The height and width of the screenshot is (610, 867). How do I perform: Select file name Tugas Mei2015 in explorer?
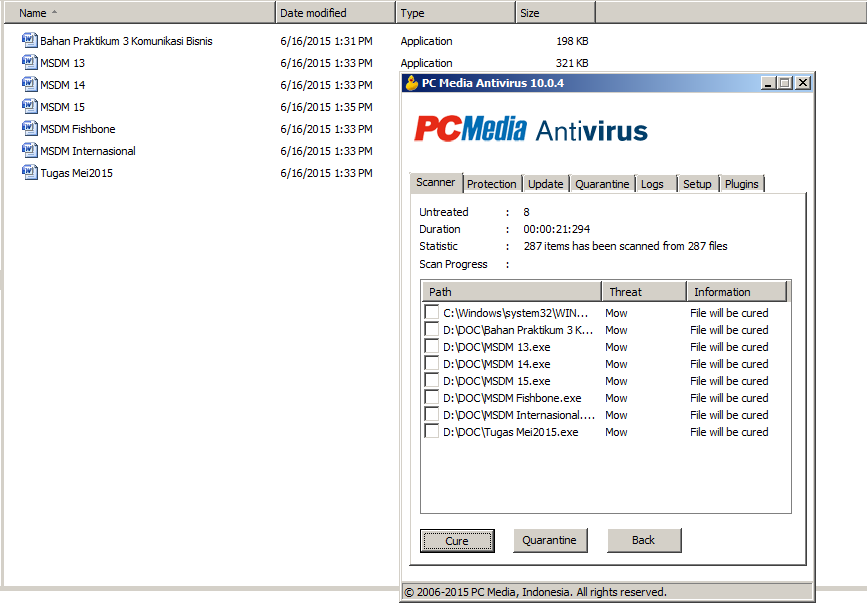[x=76, y=173]
